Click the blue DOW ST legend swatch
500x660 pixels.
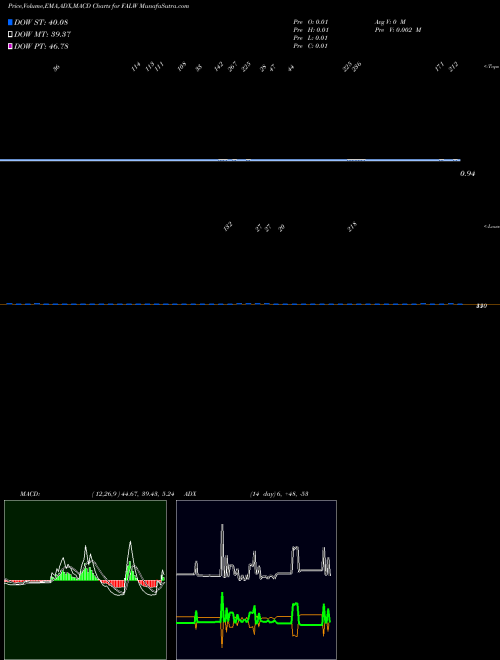point(10,22)
